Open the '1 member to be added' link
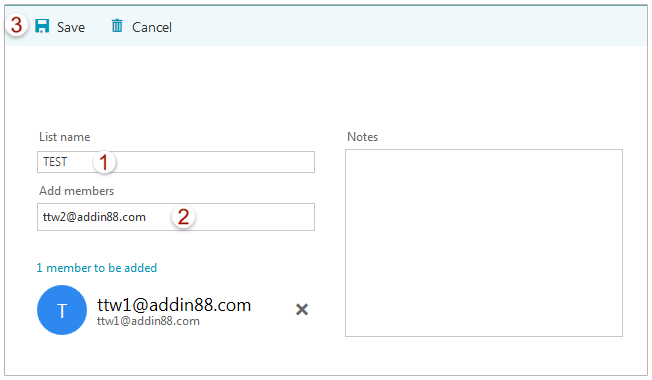 [x=96, y=268]
